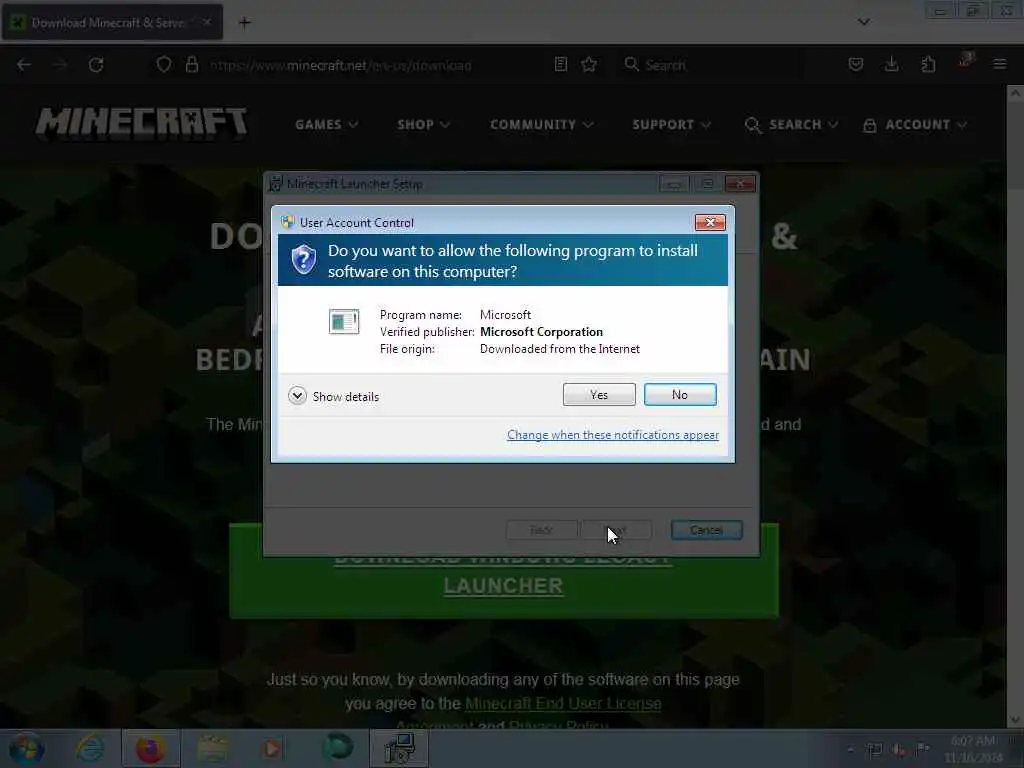This screenshot has width=1024, height=768.
Task: Switch to Firefox in taskbar
Action: click(x=150, y=748)
